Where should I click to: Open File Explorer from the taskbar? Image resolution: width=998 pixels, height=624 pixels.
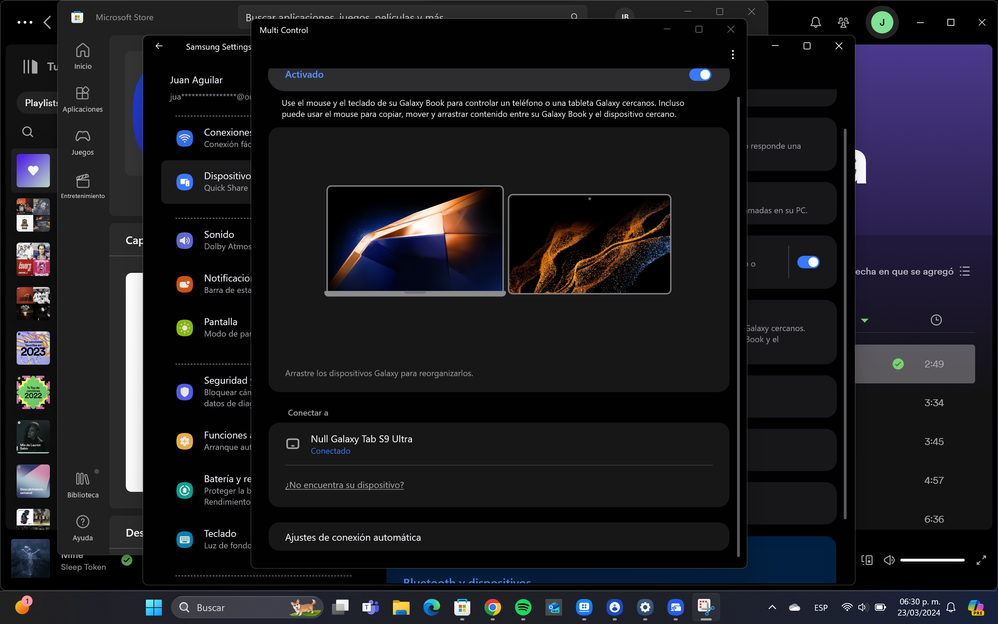point(401,607)
